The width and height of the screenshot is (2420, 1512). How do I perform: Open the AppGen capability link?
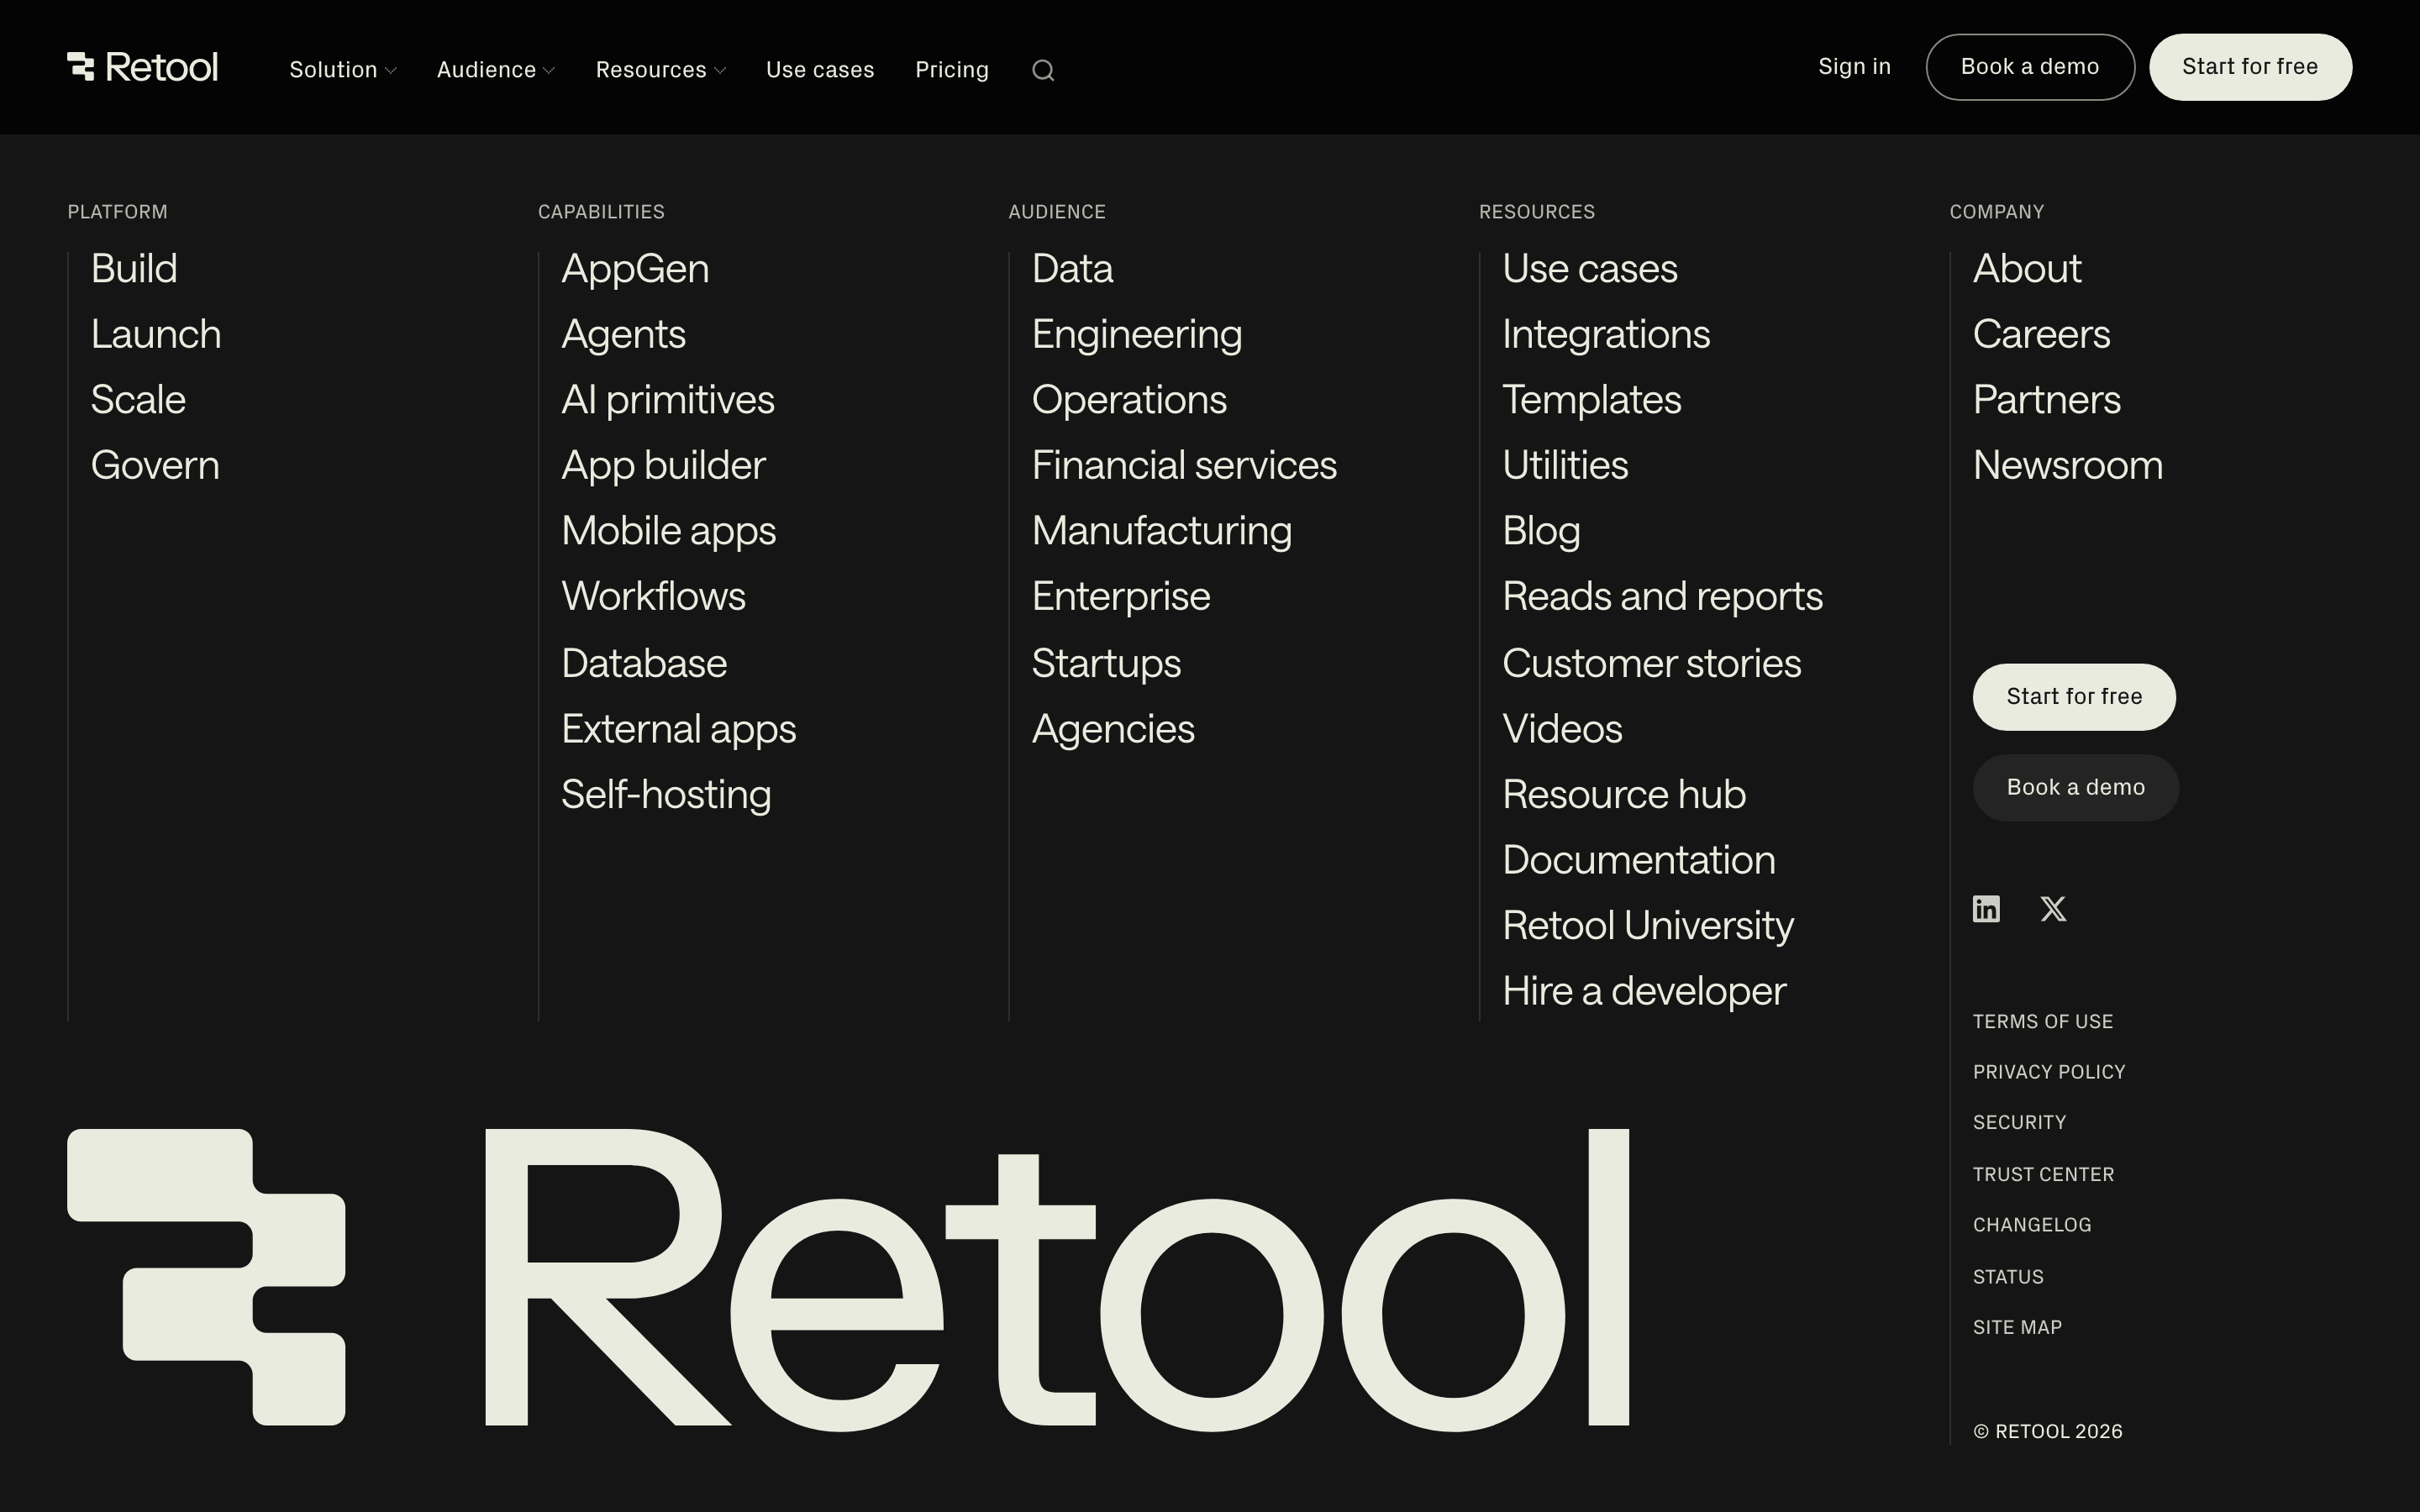click(x=635, y=269)
